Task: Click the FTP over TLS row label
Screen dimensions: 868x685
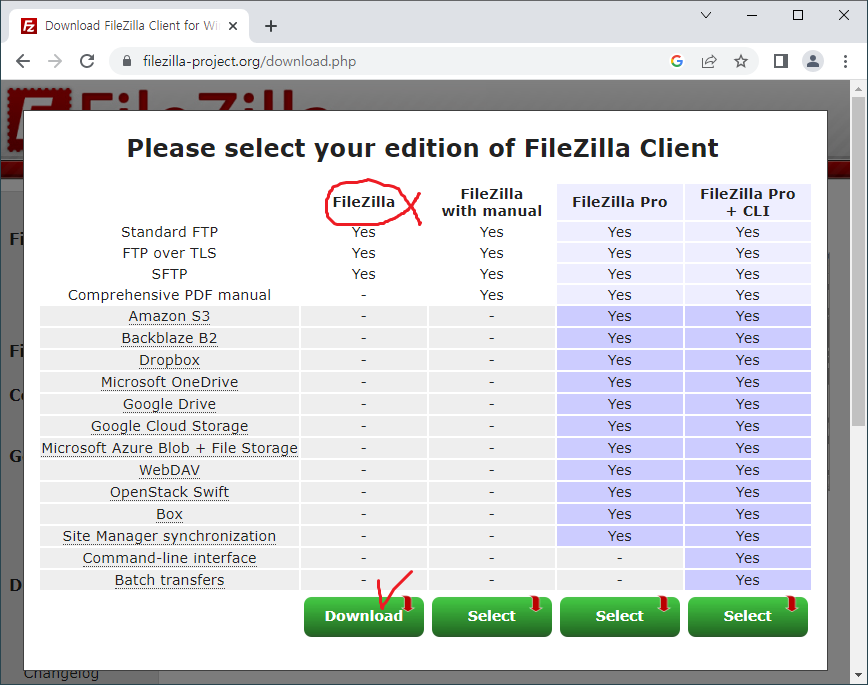Action: click(169, 253)
